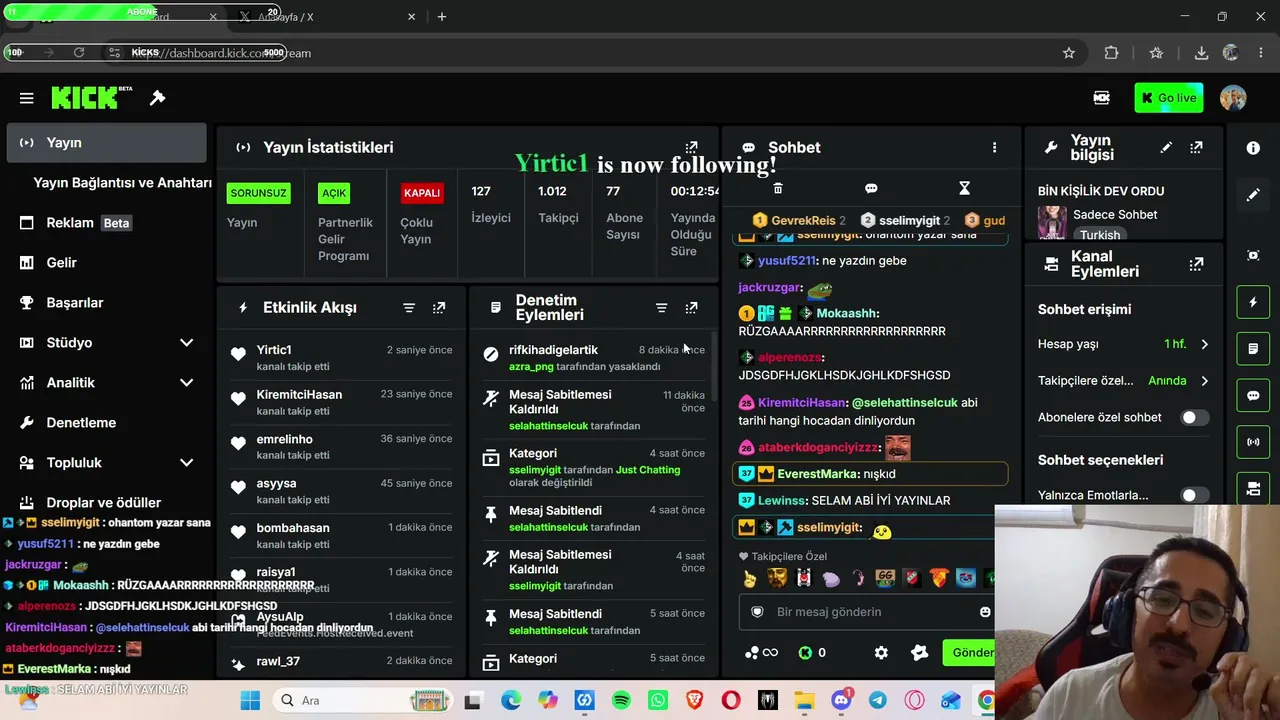The image size is (1280, 720).
Task: Click the Turkish language tag
Action: coord(1100,235)
